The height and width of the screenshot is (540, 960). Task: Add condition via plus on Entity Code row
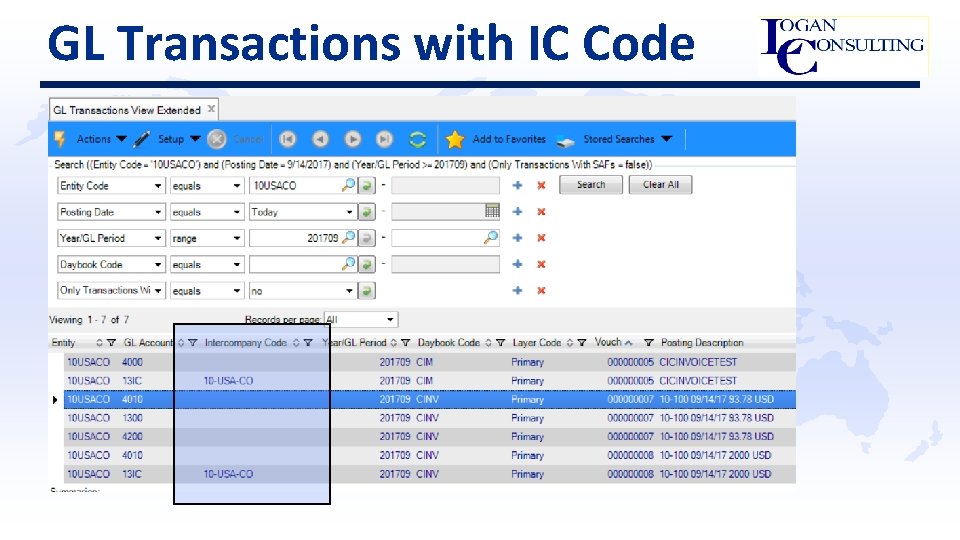tap(517, 185)
